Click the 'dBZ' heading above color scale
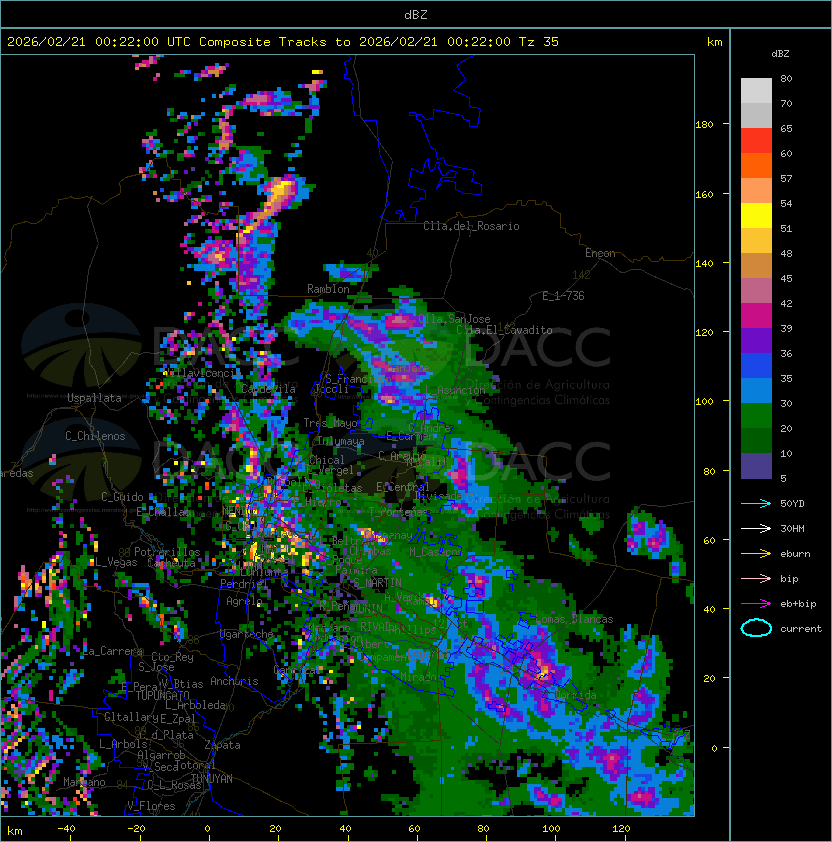The width and height of the screenshot is (832, 842). 780,54
